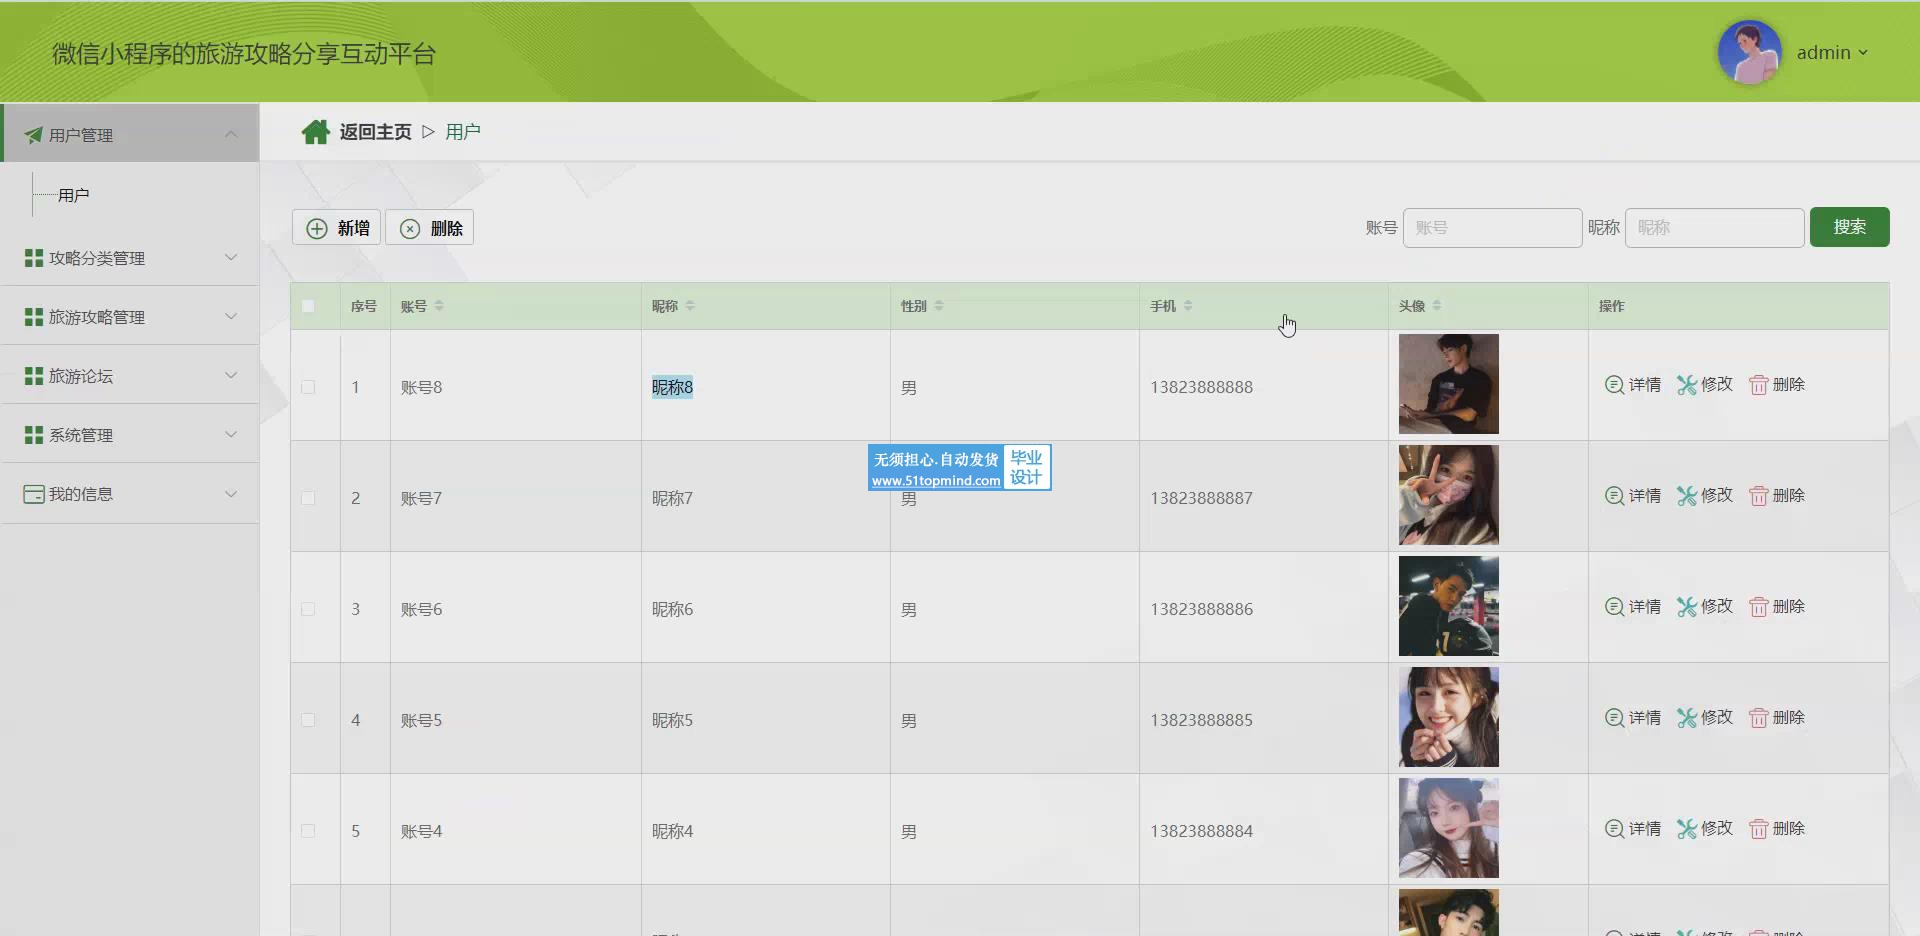
Task: Click the sort arrows on 账号 column
Action: pyautogui.click(x=439, y=306)
